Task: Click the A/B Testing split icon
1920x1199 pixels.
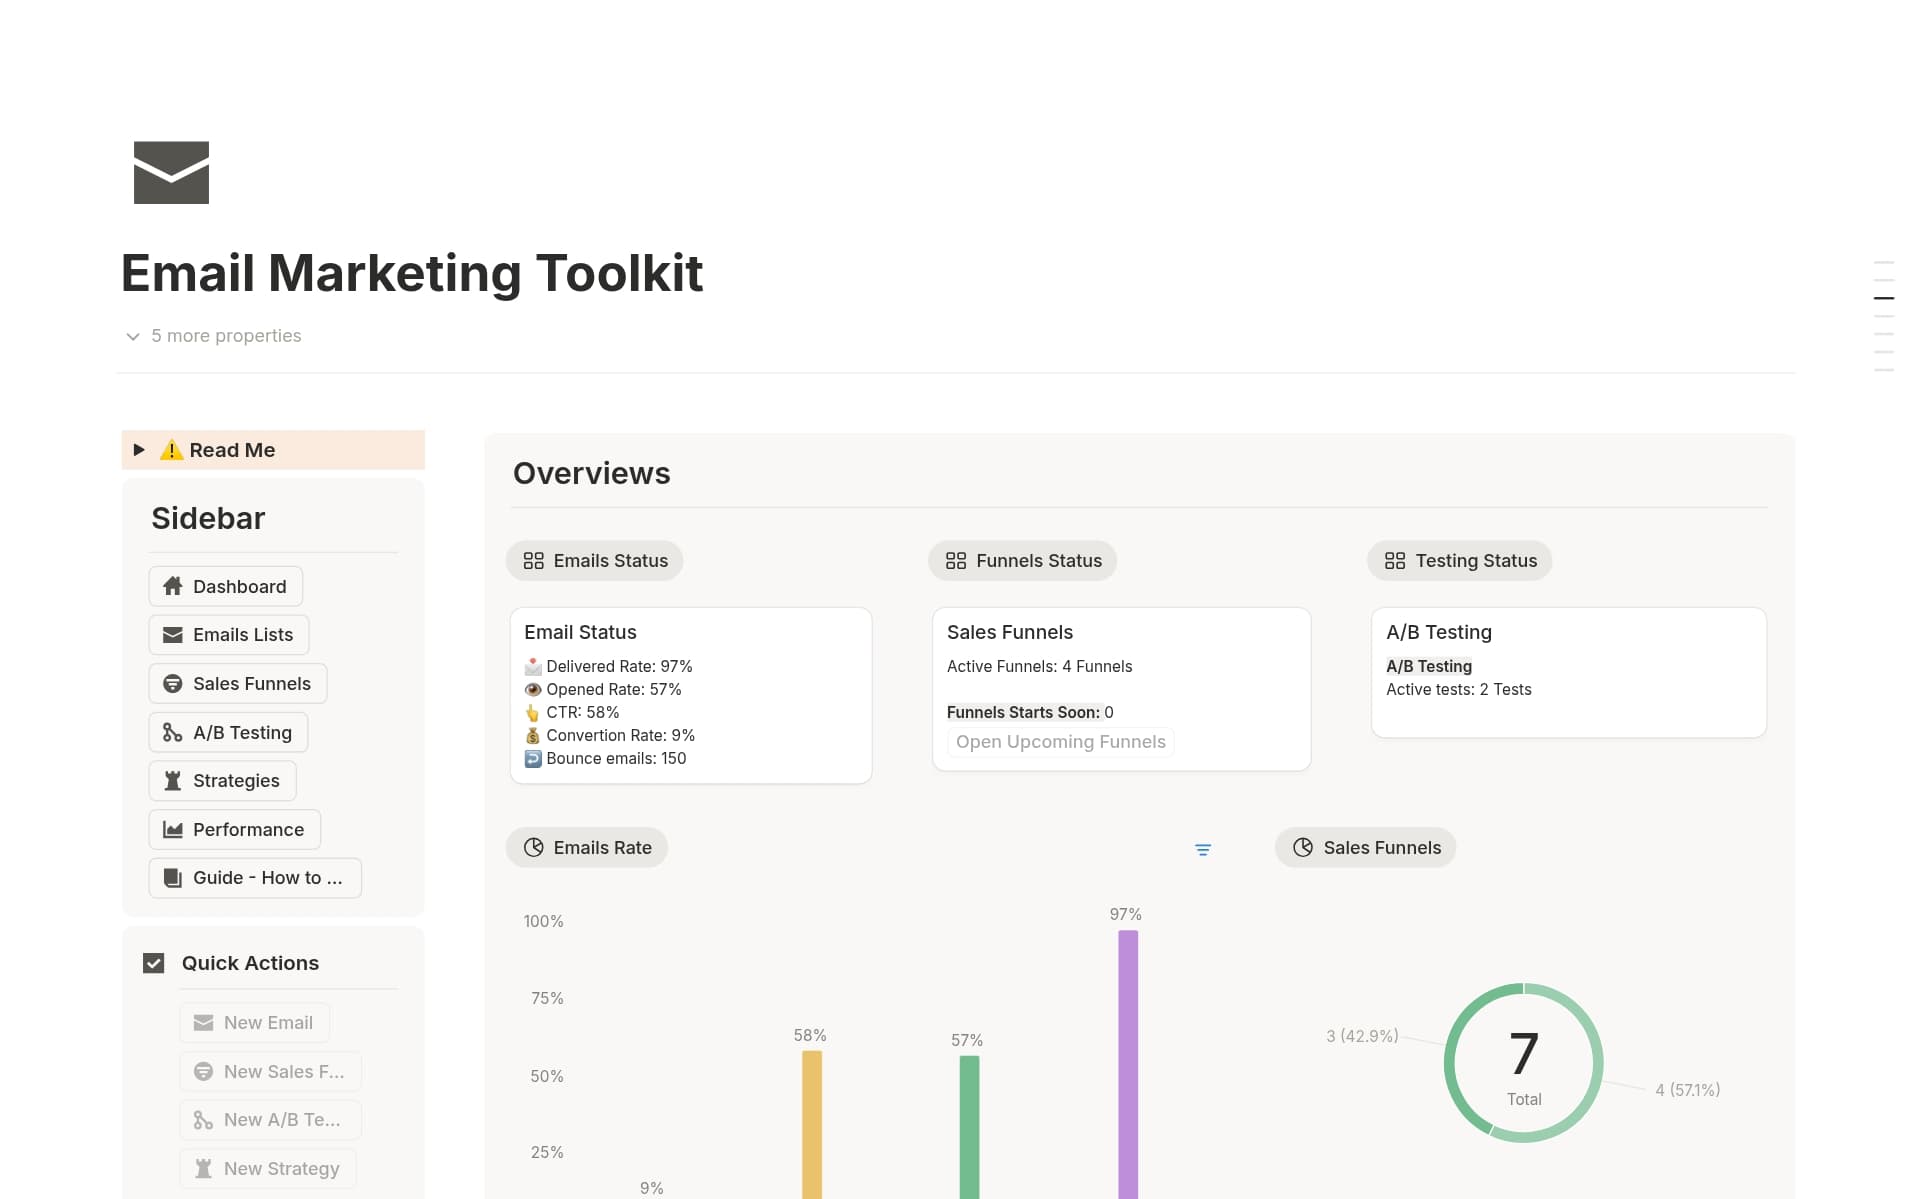Action: point(171,732)
